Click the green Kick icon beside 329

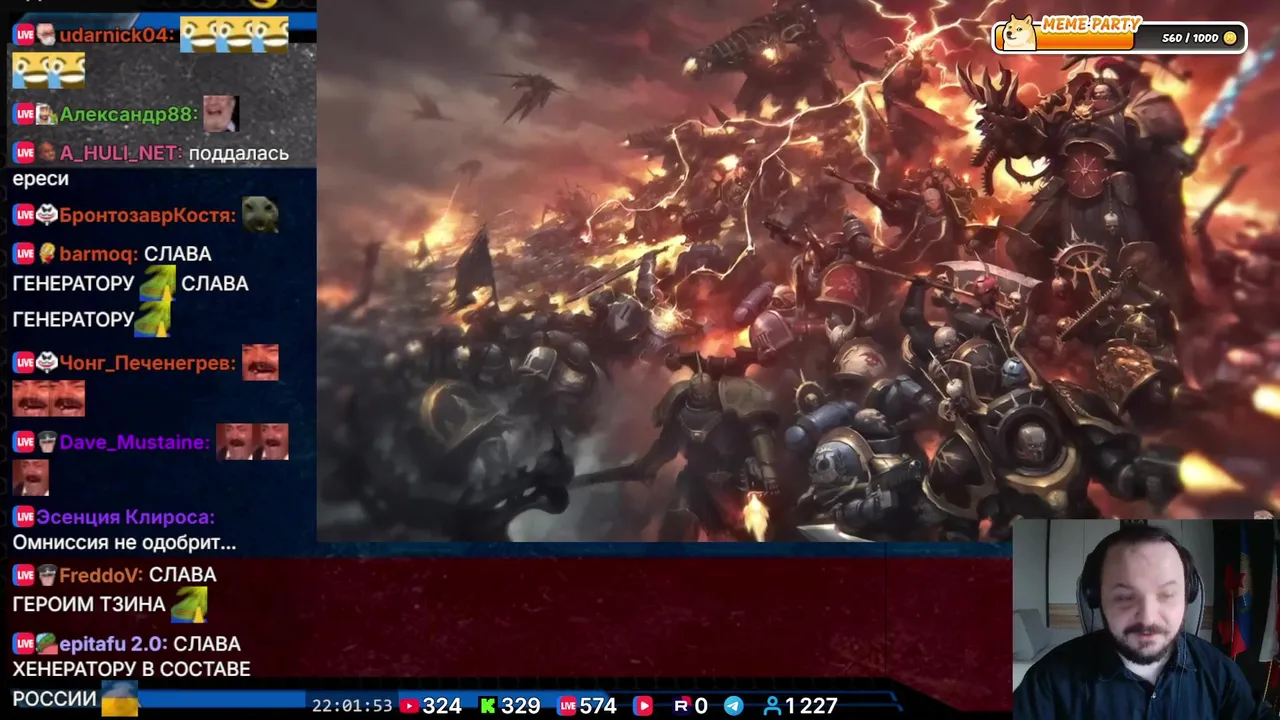click(x=487, y=706)
